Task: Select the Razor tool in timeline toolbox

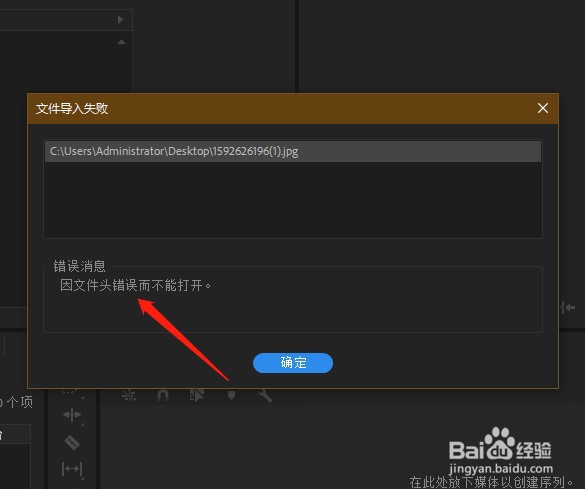Action: (72, 442)
